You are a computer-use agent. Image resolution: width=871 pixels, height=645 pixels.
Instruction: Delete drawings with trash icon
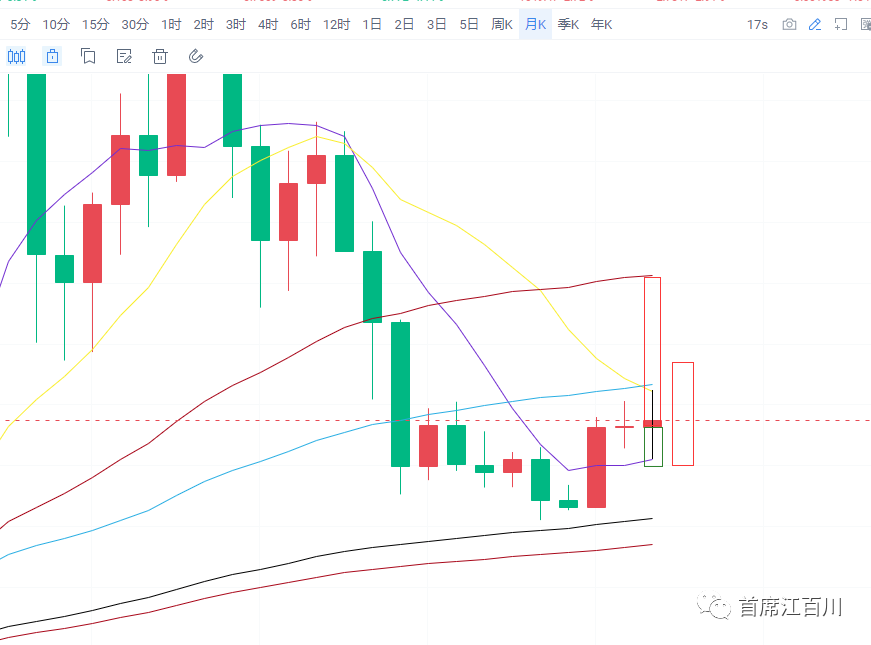click(x=160, y=56)
